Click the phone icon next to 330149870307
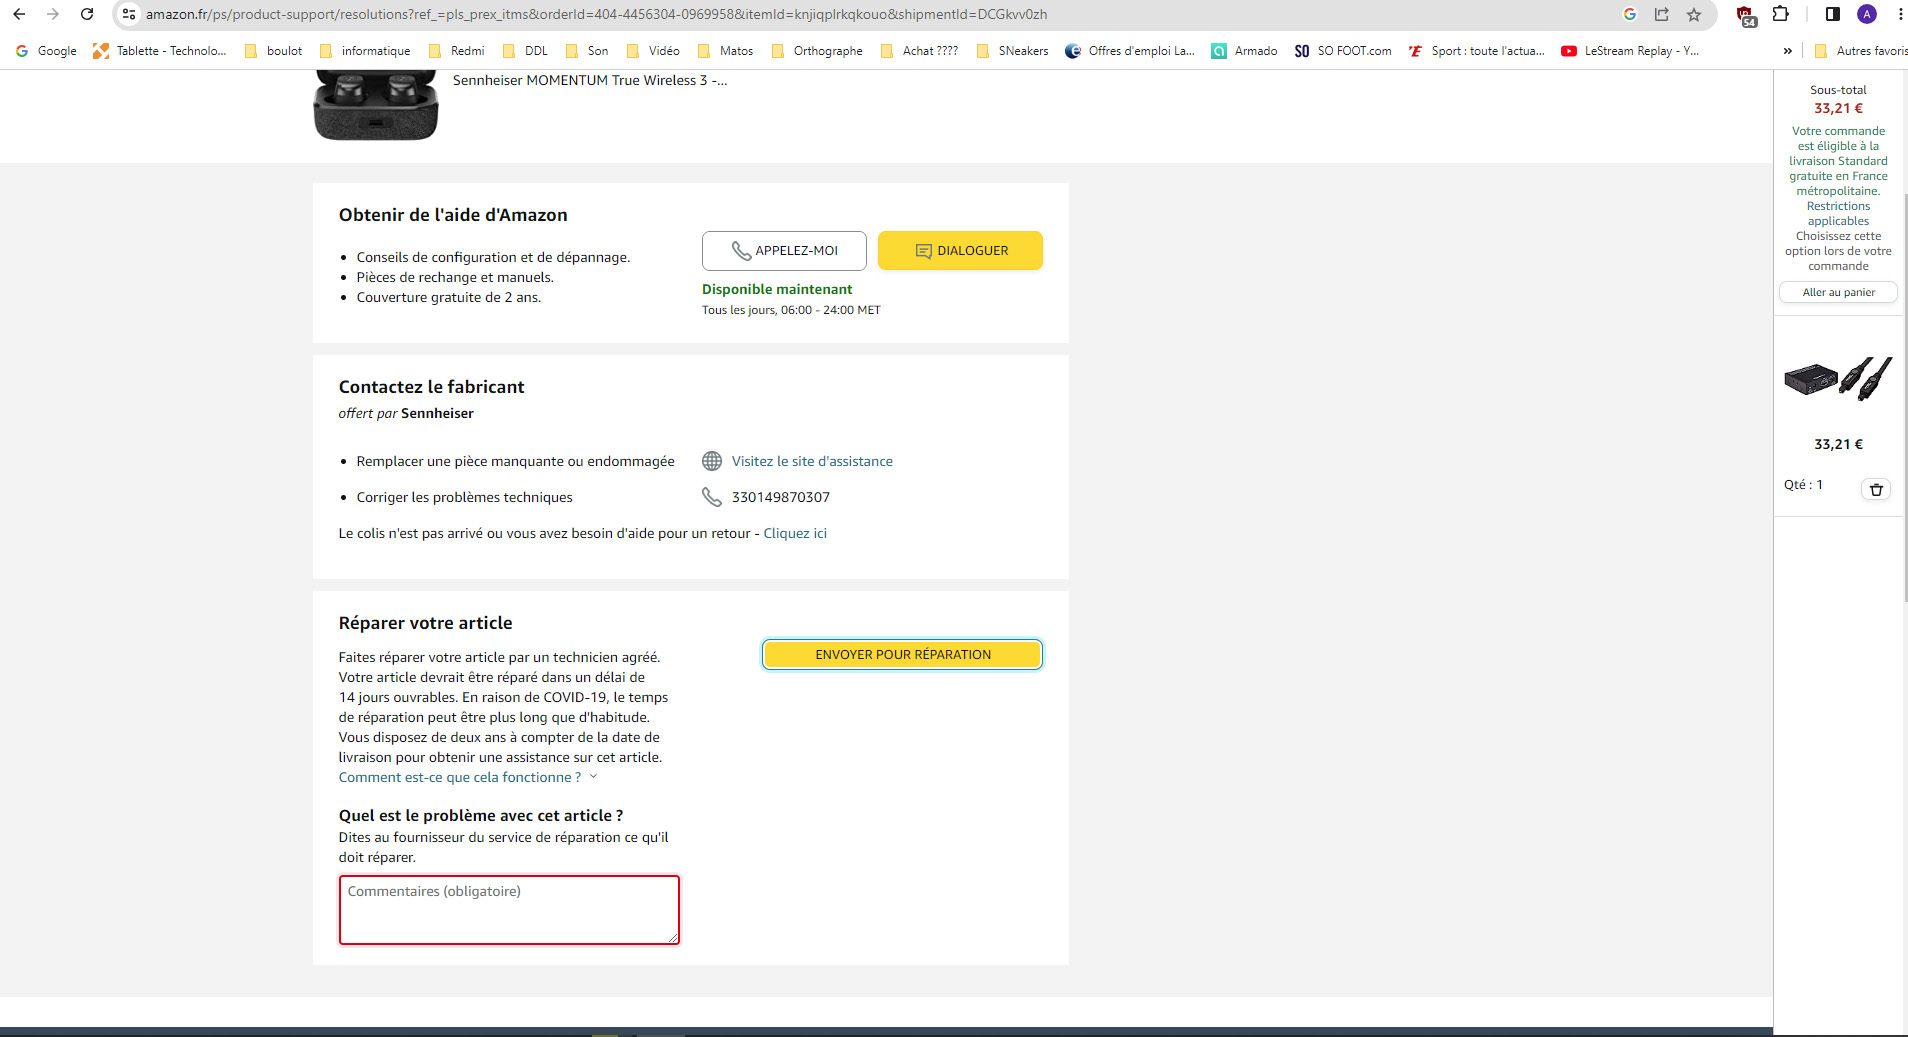The width and height of the screenshot is (1908, 1037). pyautogui.click(x=712, y=497)
